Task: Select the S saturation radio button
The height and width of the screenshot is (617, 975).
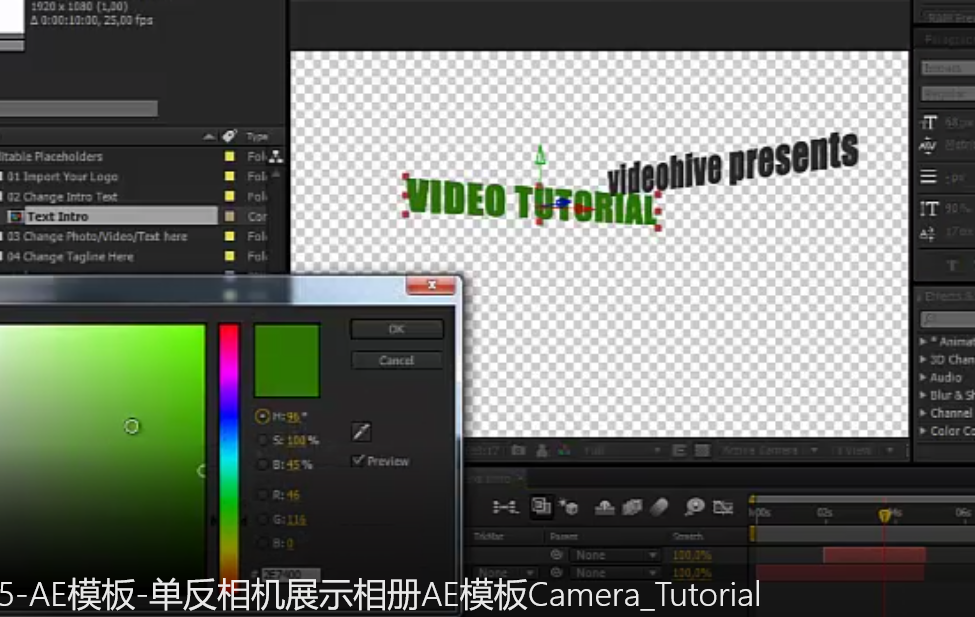Action: point(262,440)
